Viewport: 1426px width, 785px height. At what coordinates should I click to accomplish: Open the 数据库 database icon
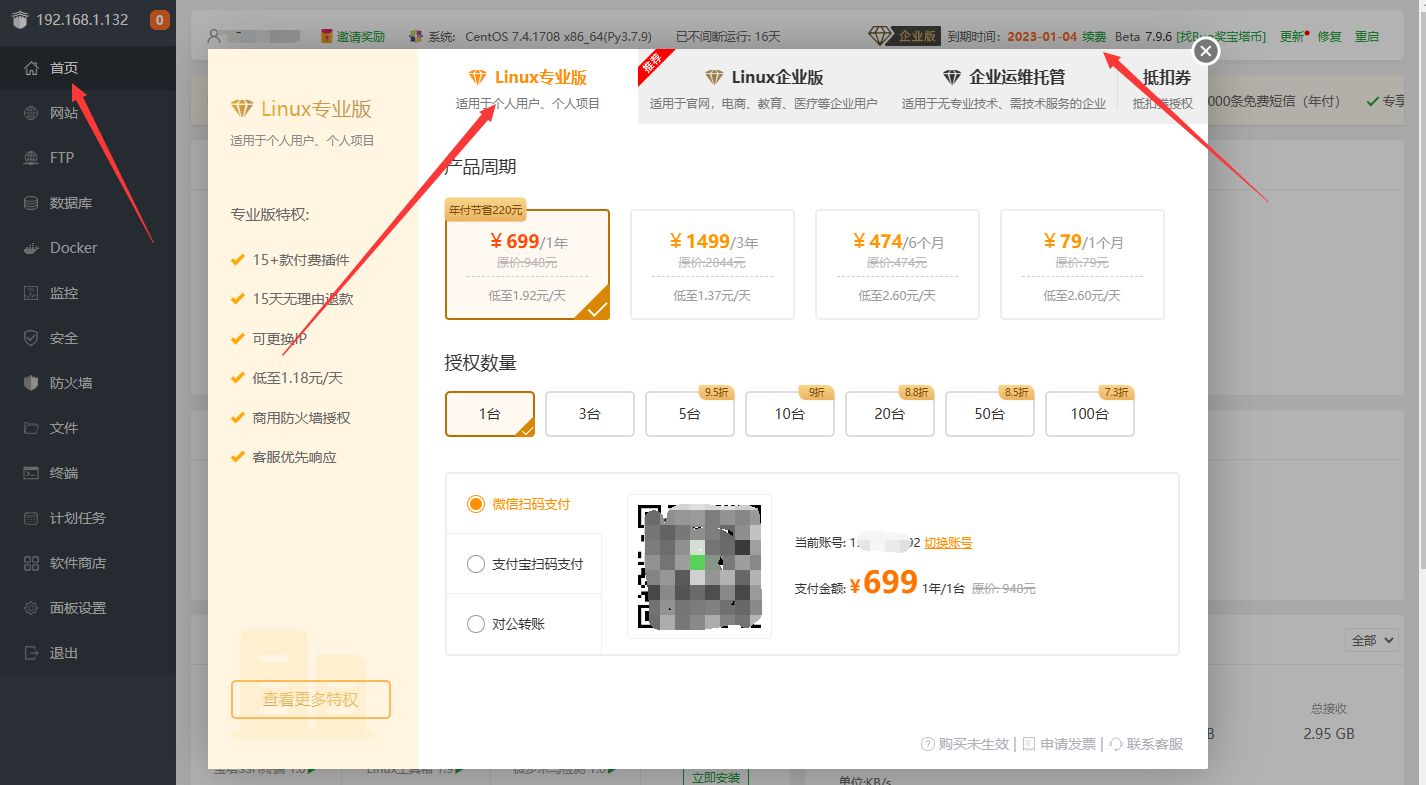[x=31, y=203]
